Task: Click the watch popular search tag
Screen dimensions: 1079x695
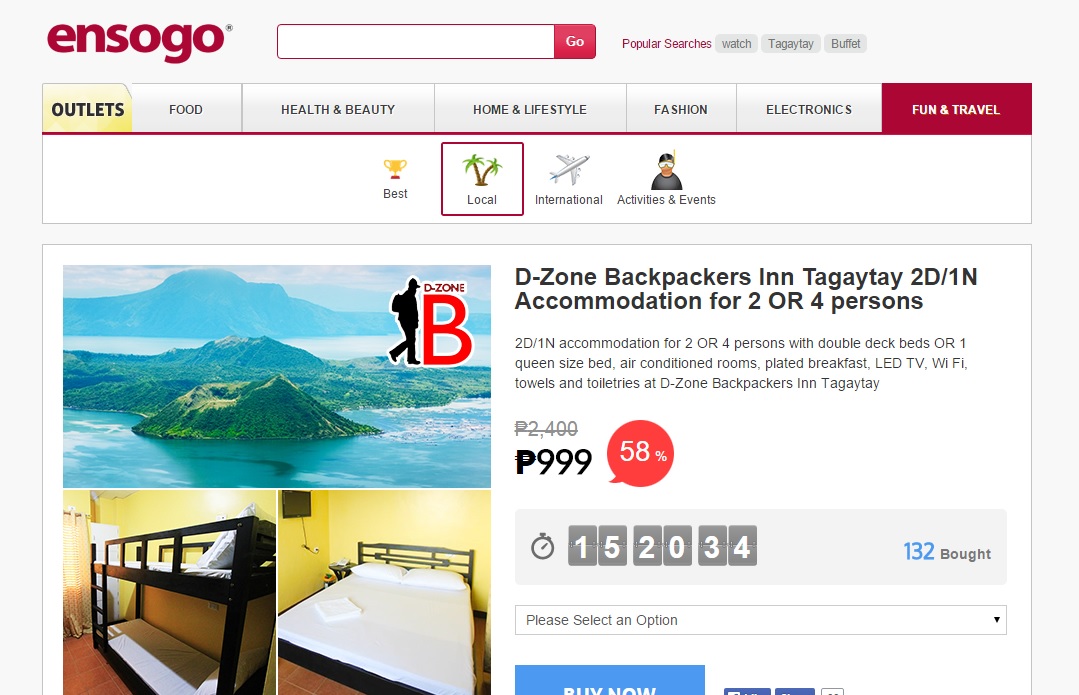Action: tap(736, 44)
